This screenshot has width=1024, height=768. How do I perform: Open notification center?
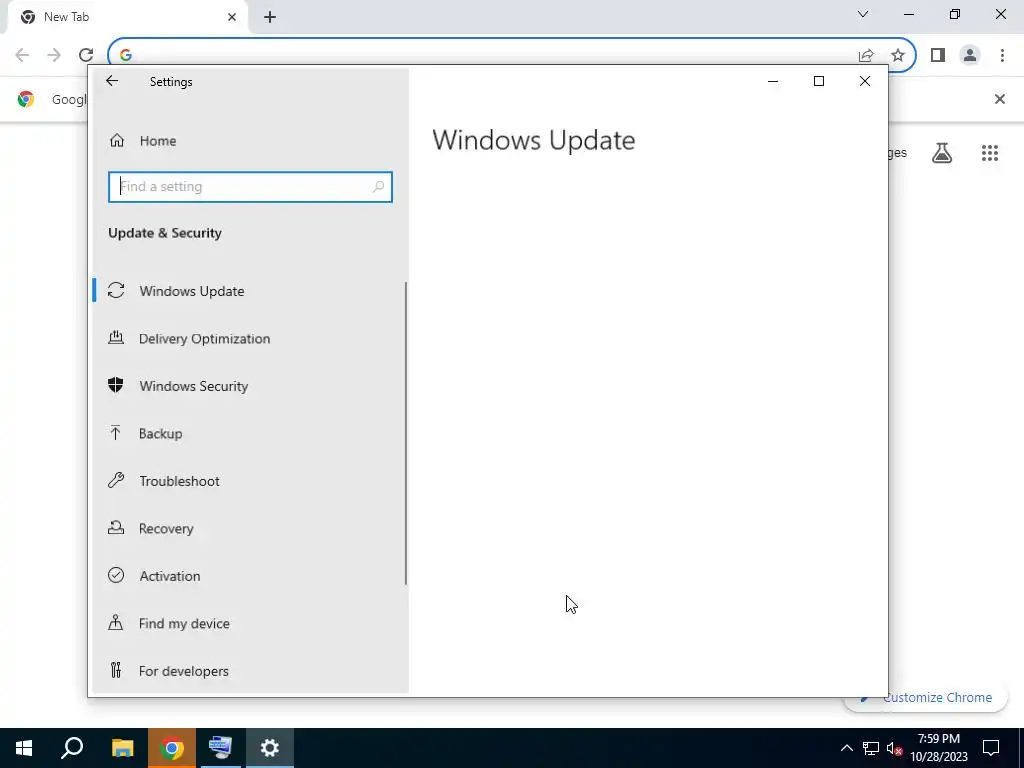[991, 748]
